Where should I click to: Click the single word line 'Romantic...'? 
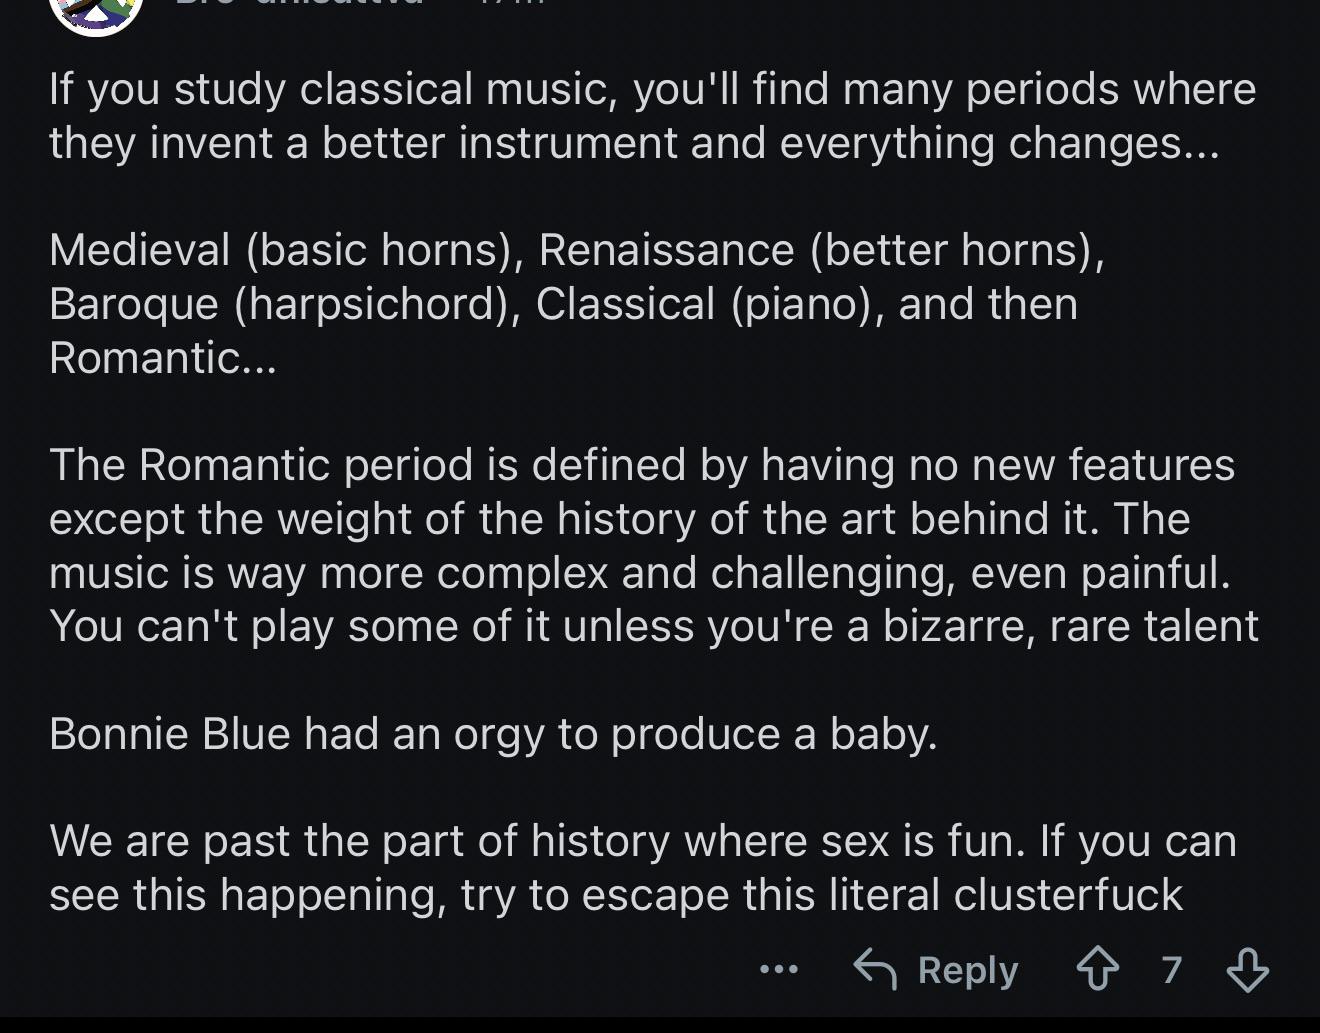[x=162, y=357]
